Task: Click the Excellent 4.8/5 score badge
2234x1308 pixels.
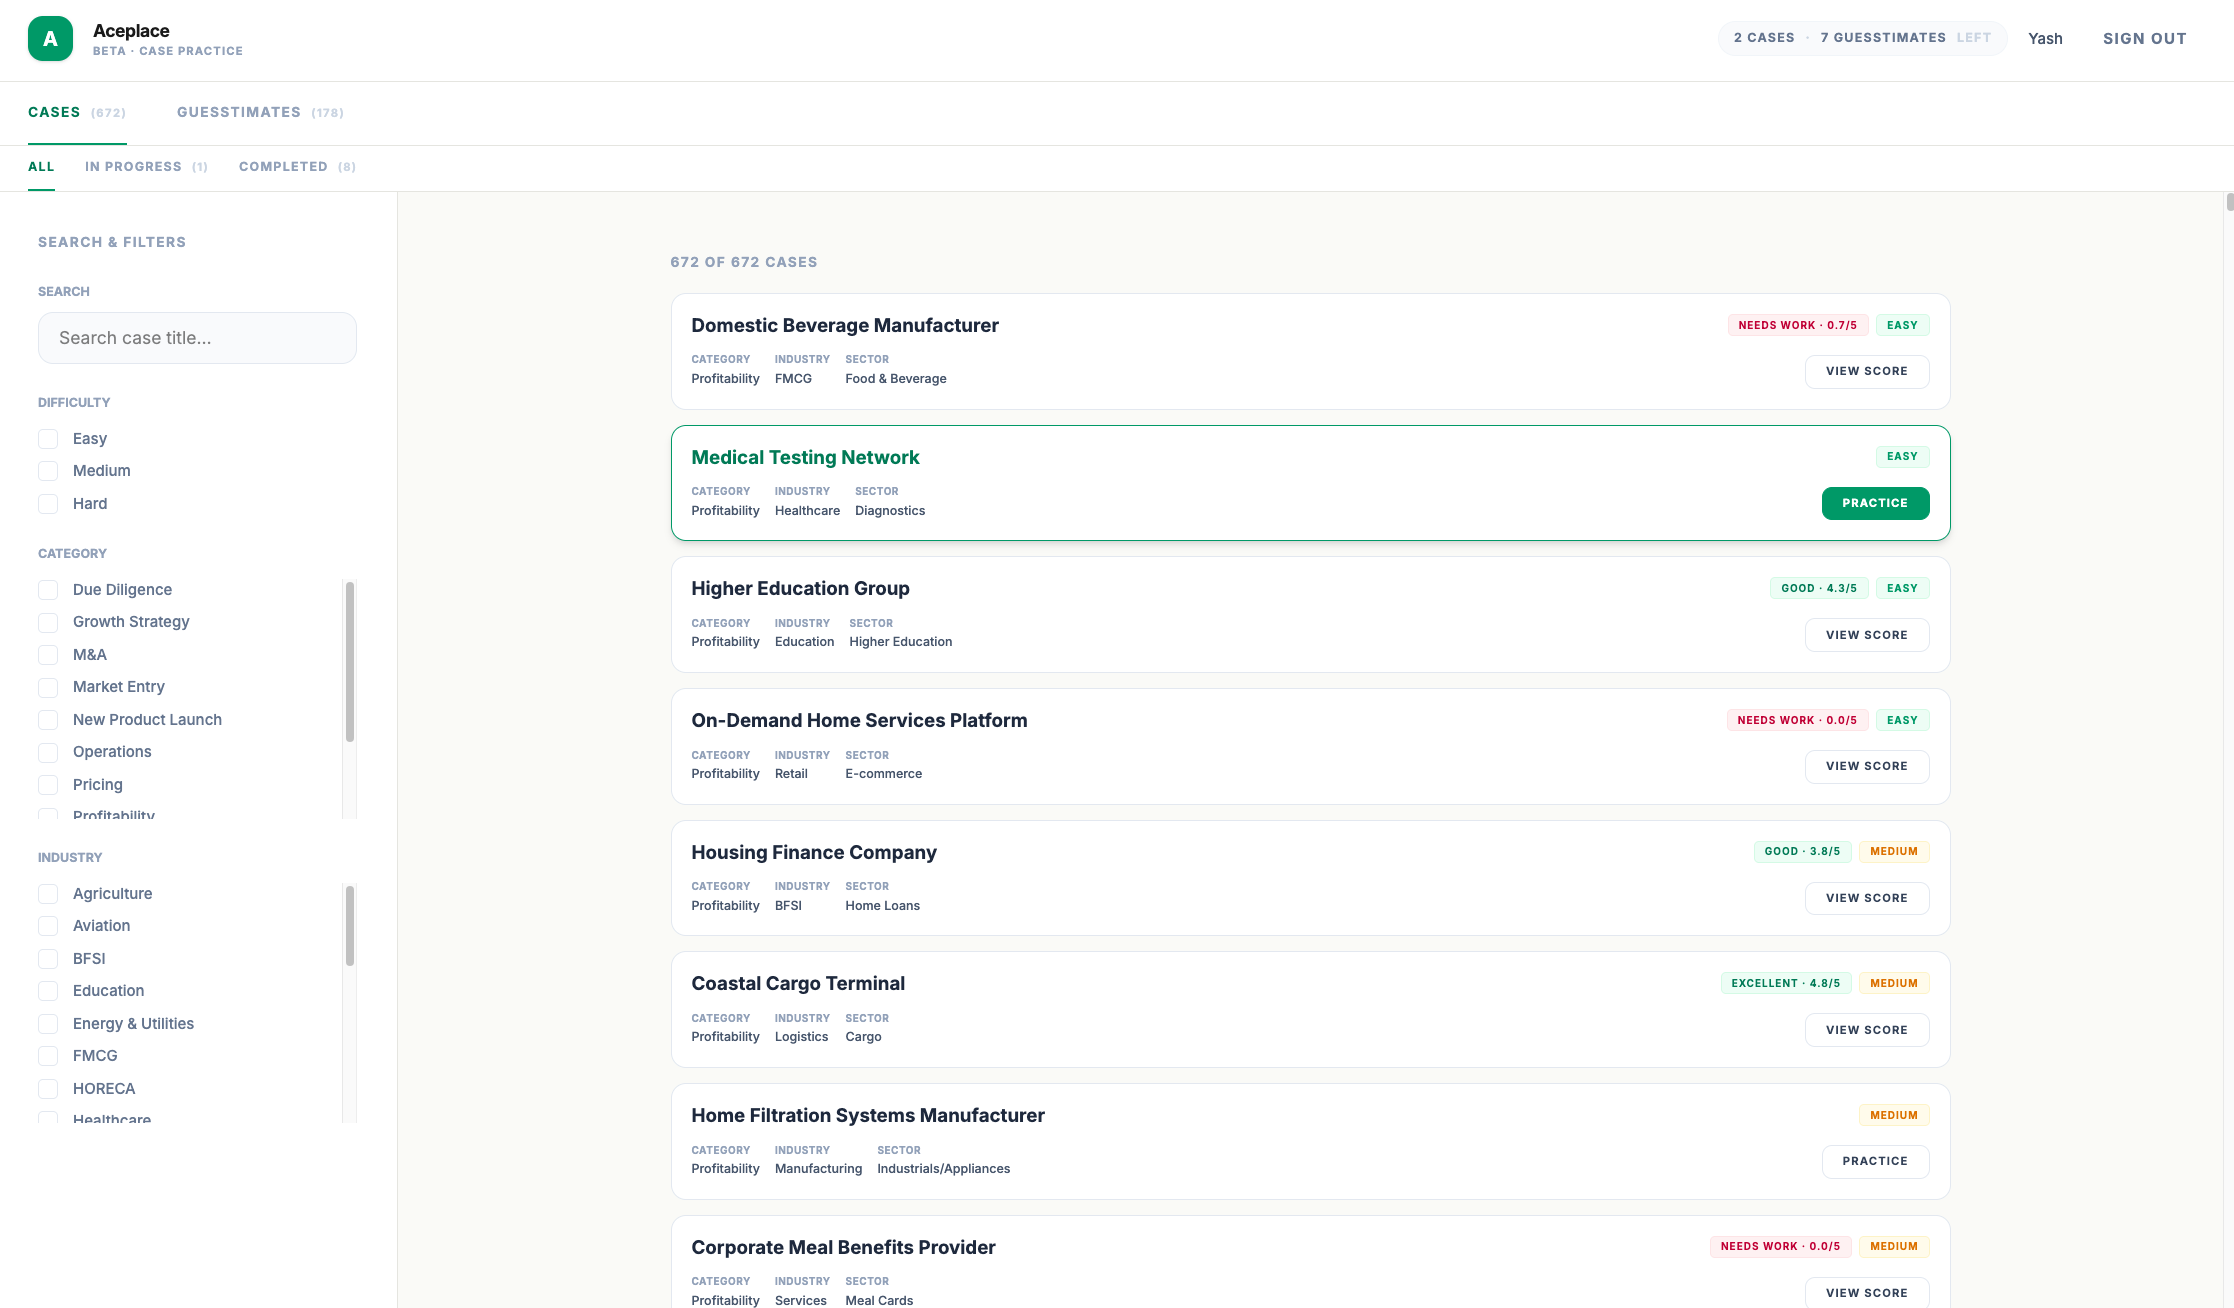Action: [1785, 983]
